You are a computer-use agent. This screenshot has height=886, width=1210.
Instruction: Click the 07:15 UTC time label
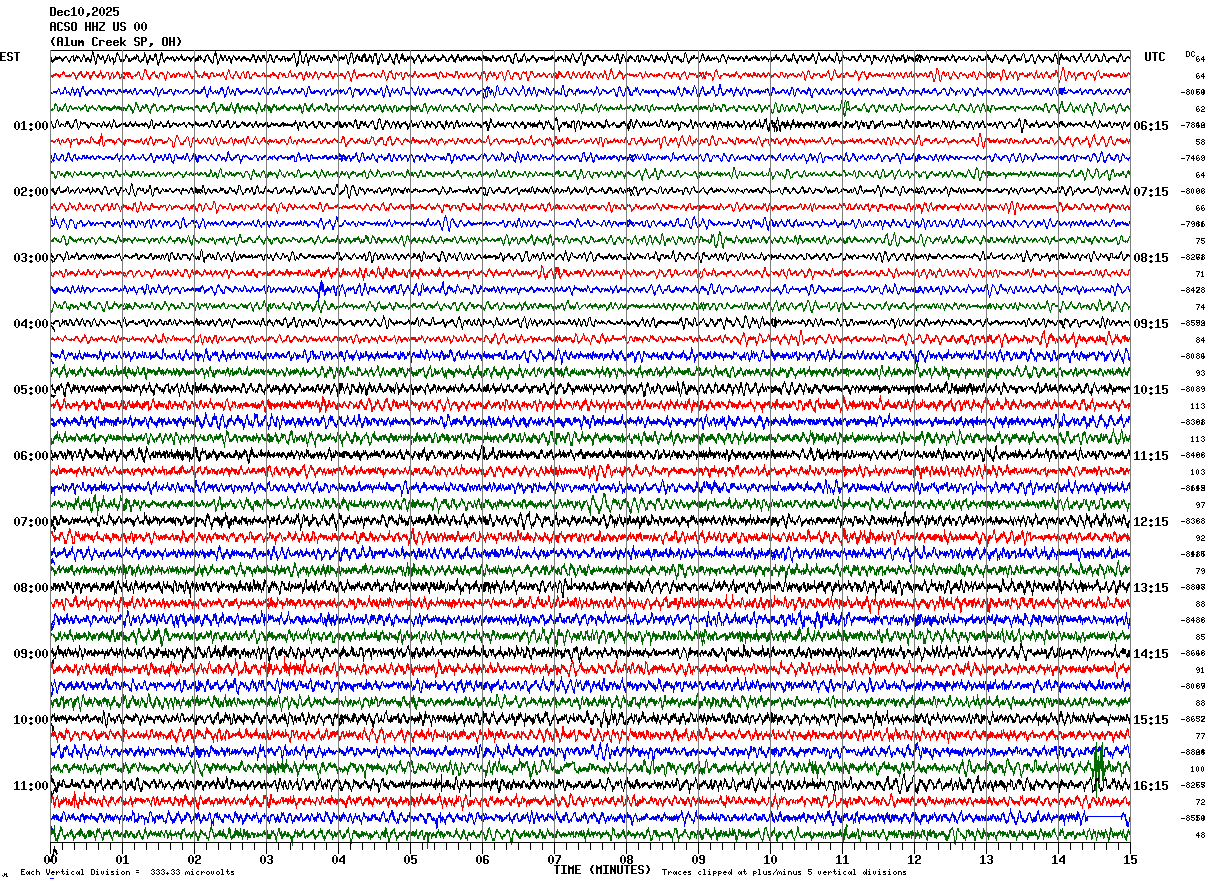tap(1151, 192)
